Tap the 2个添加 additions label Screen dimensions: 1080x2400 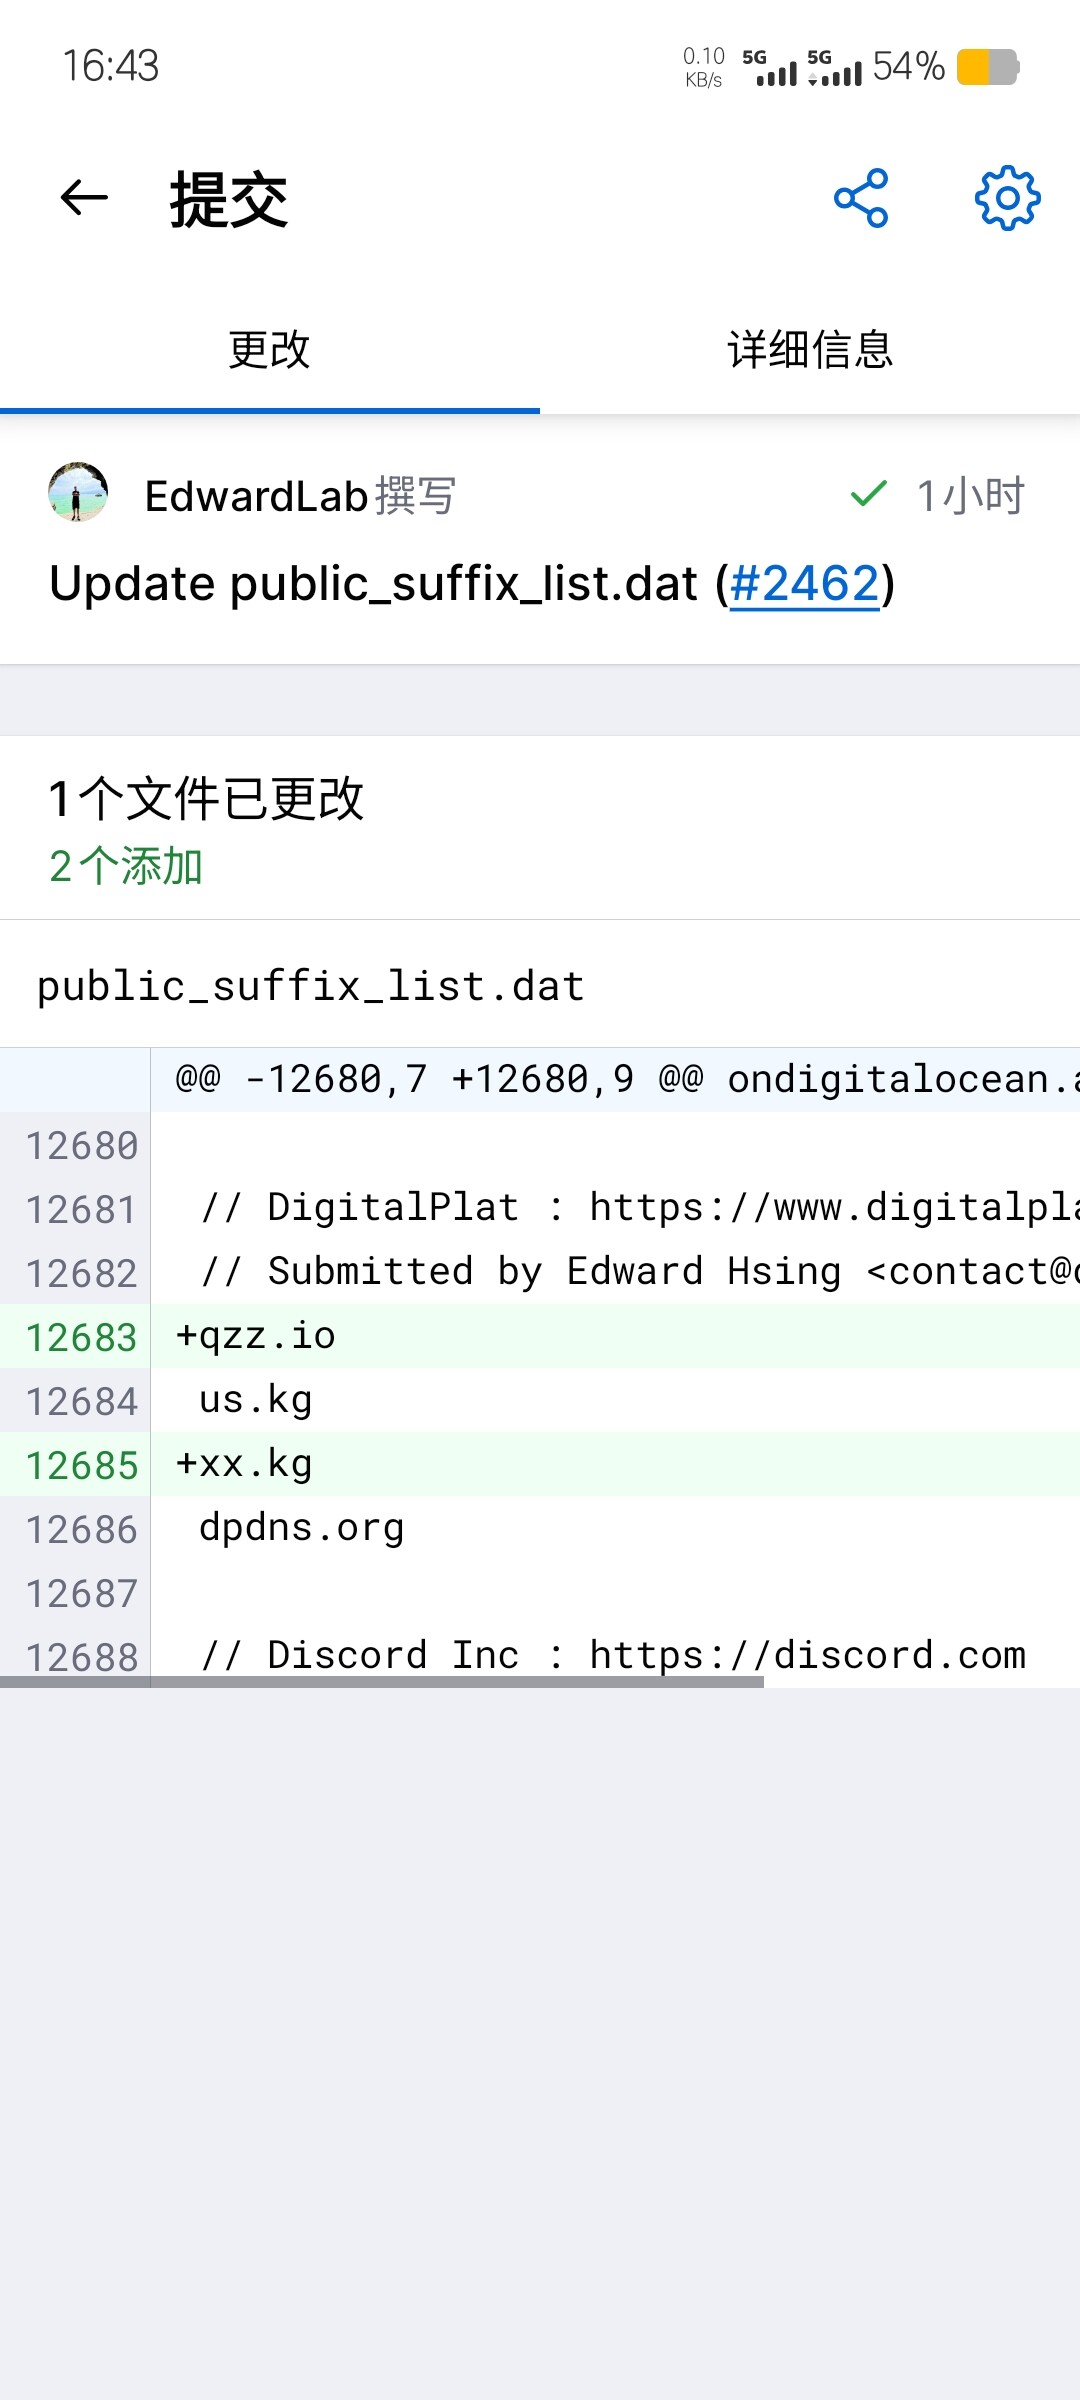coord(126,866)
